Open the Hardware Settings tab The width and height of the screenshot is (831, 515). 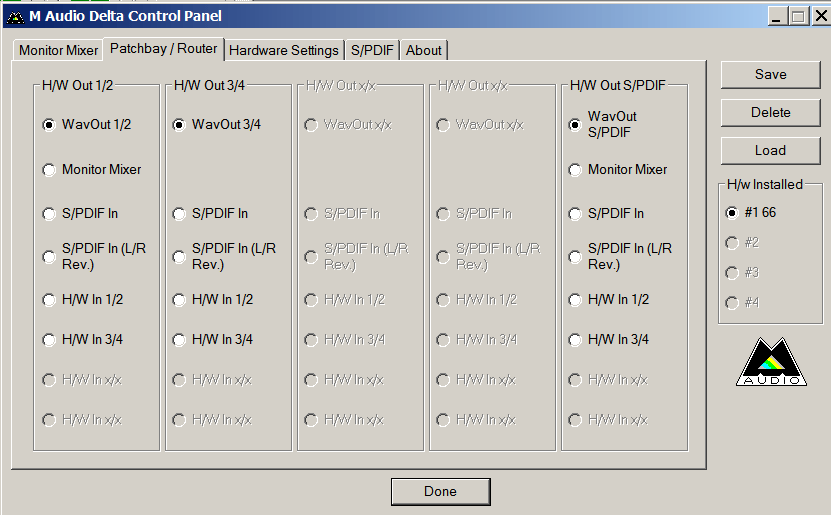pyautogui.click(x=284, y=50)
